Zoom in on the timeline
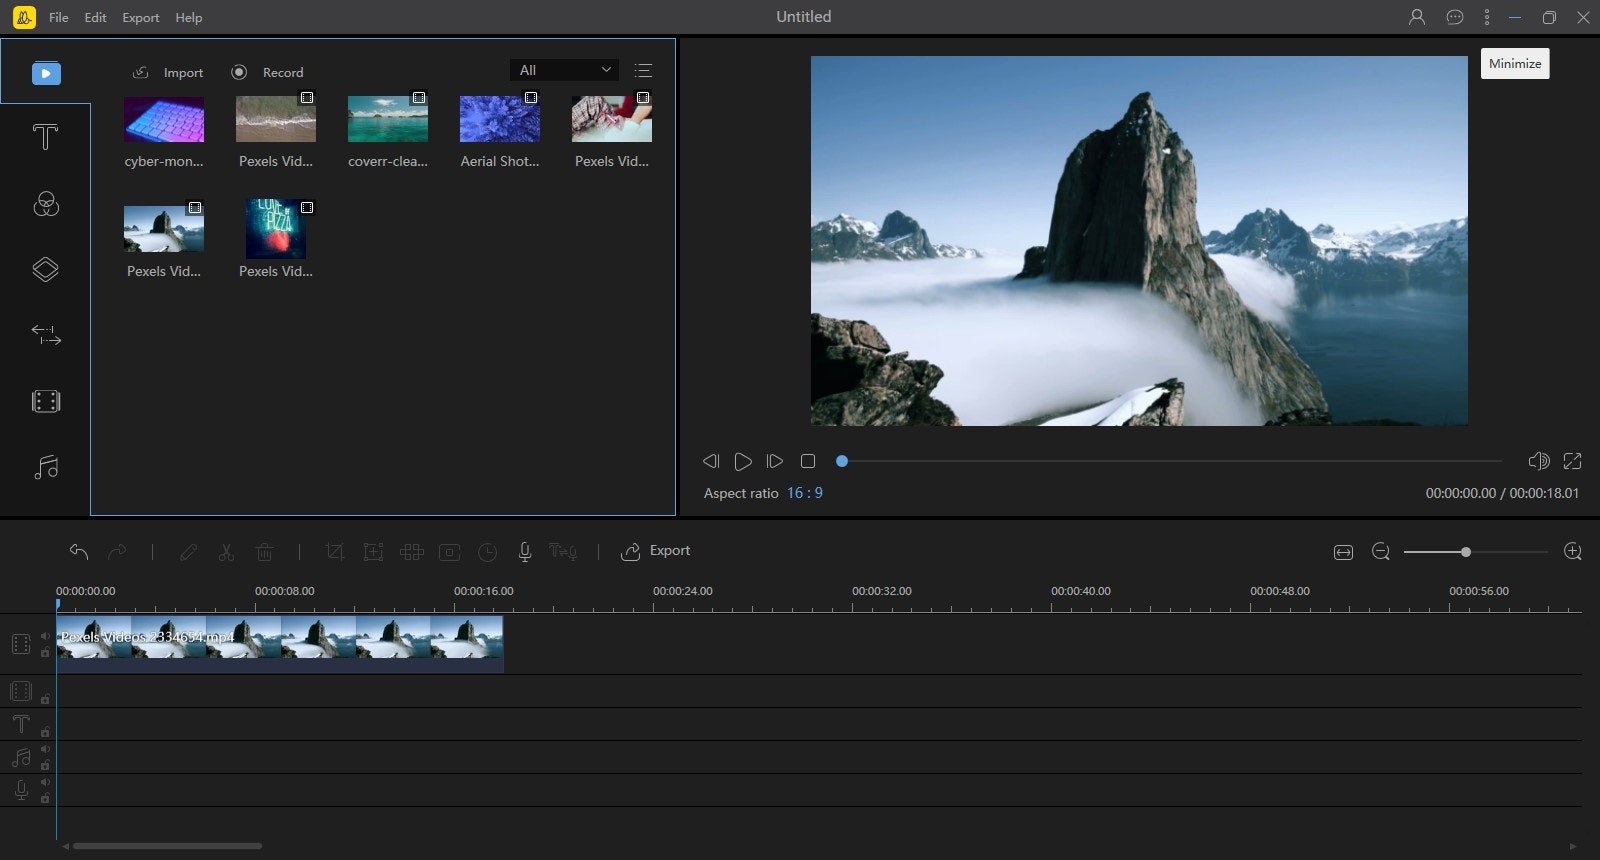 pyautogui.click(x=1572, y=552)
